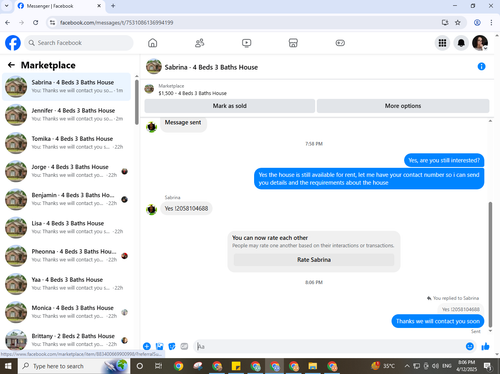Click the Messenger | Facebook browser tab
Image resolution: width=500 pixels, height=374 pixels.
click(59, 6)
